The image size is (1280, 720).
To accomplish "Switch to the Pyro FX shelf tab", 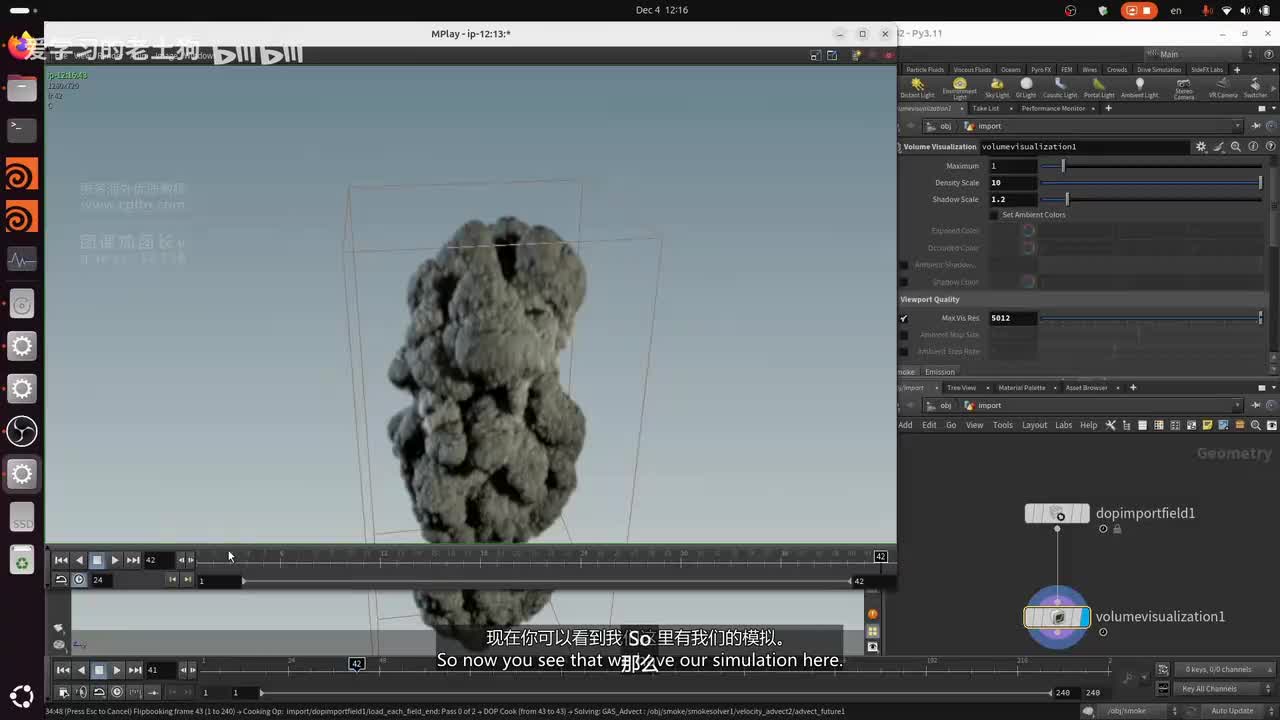I will 1040,70.
